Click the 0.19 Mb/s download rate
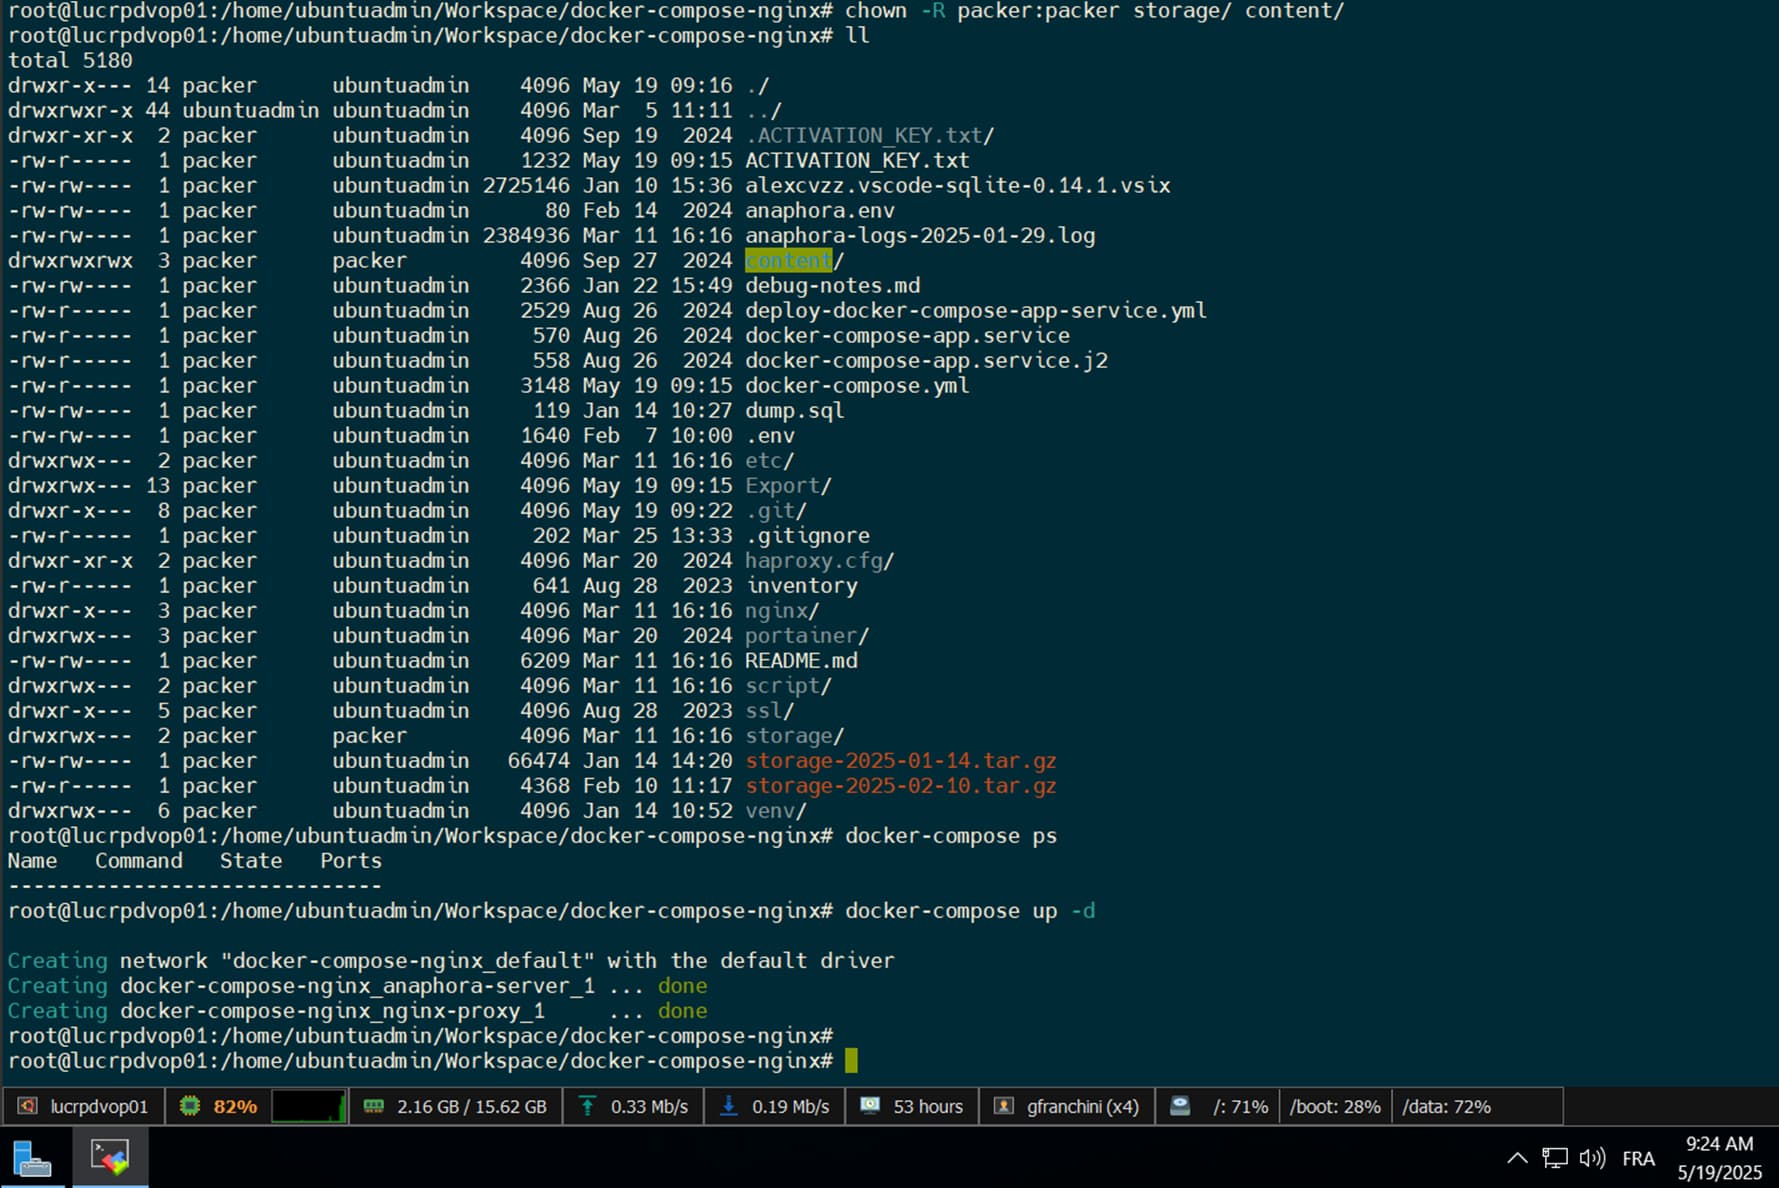The height and width of the screenshot is (1188, 1779). click(x=791, y=1106)
